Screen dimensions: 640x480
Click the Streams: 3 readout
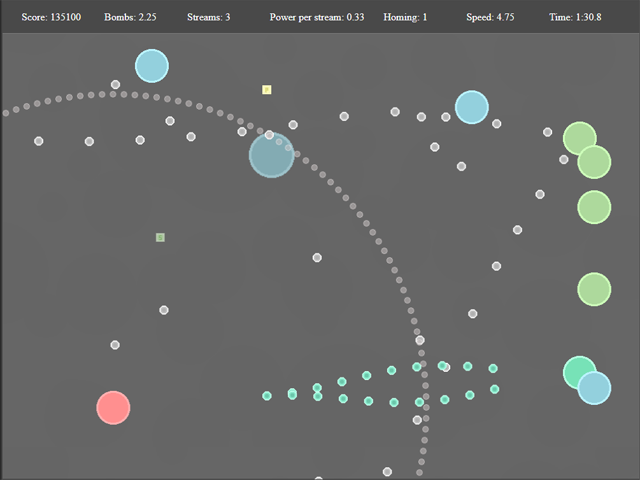[x=209, y=17]
